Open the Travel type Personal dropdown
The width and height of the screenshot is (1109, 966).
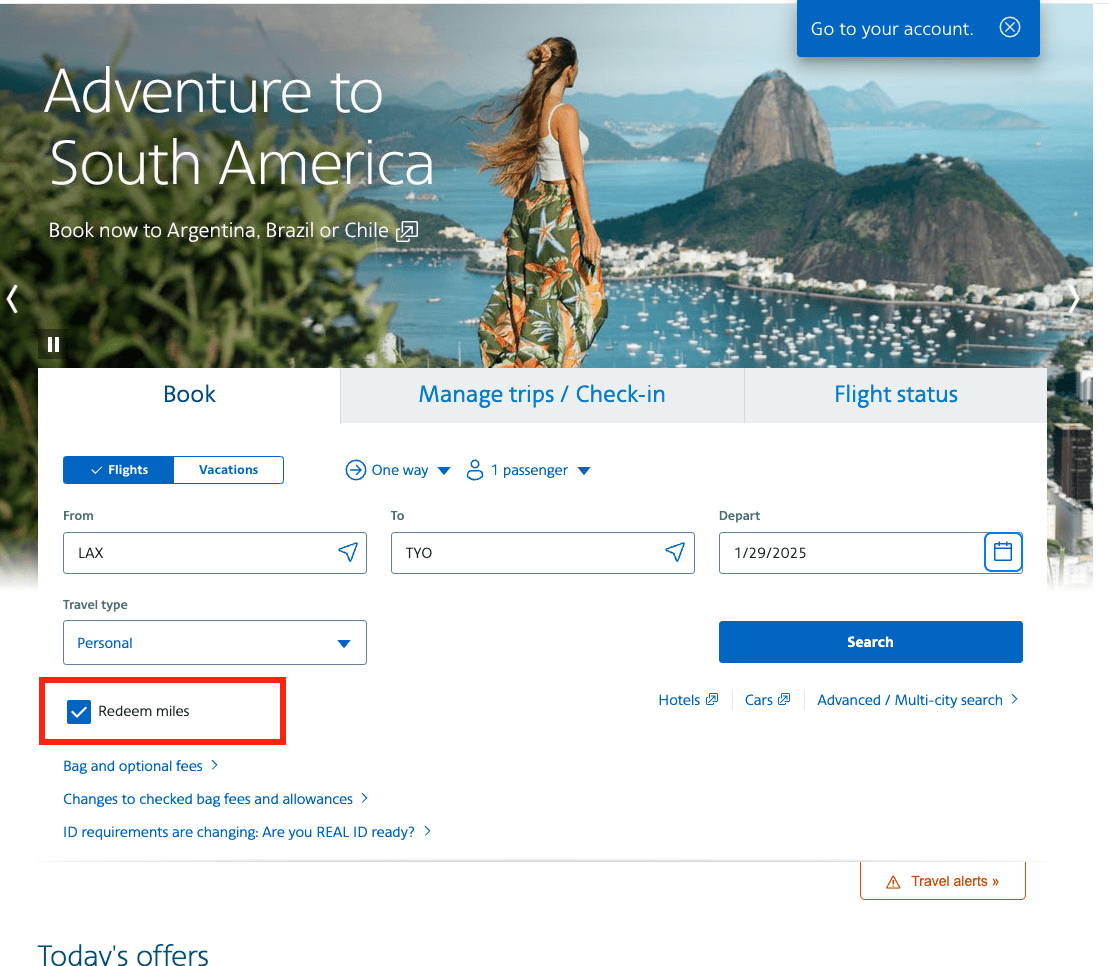[215, 643]
